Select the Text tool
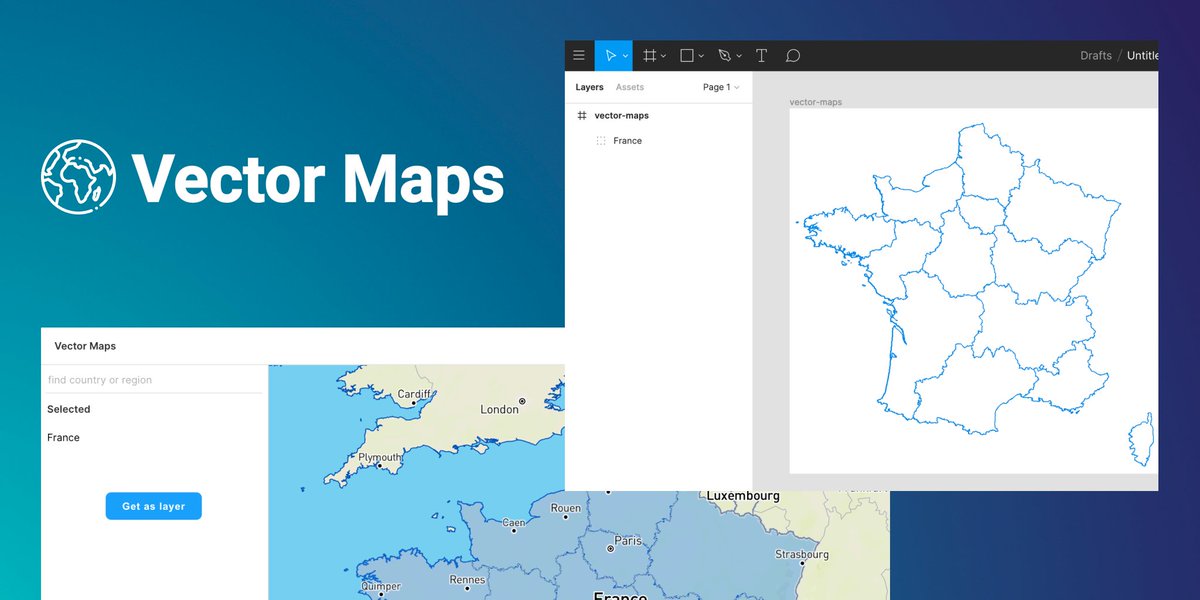Viewport: 1200px width, 600px height. pyautogui.click(x=761, y=55)
